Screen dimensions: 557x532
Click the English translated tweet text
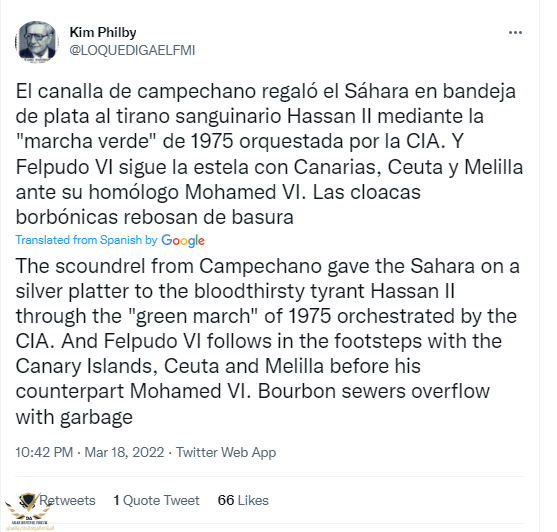[267, 341]
